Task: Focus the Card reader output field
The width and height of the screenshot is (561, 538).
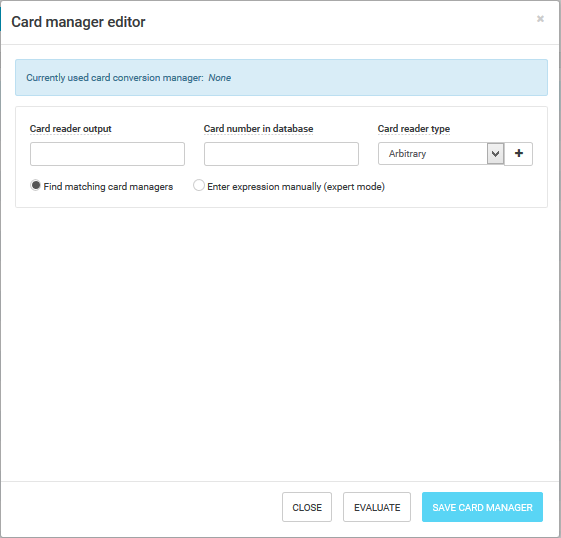Action: tap(107, 154)
